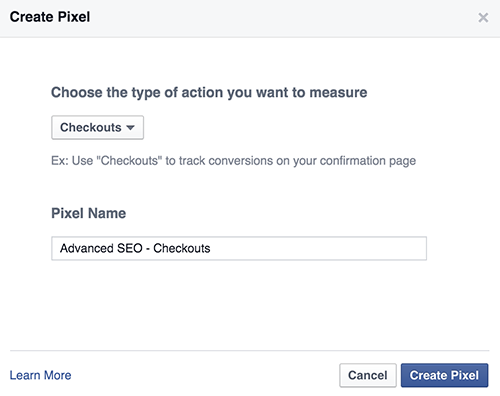Cancel pixel creation
Screen dimensions: 500x396
point(368,375)
